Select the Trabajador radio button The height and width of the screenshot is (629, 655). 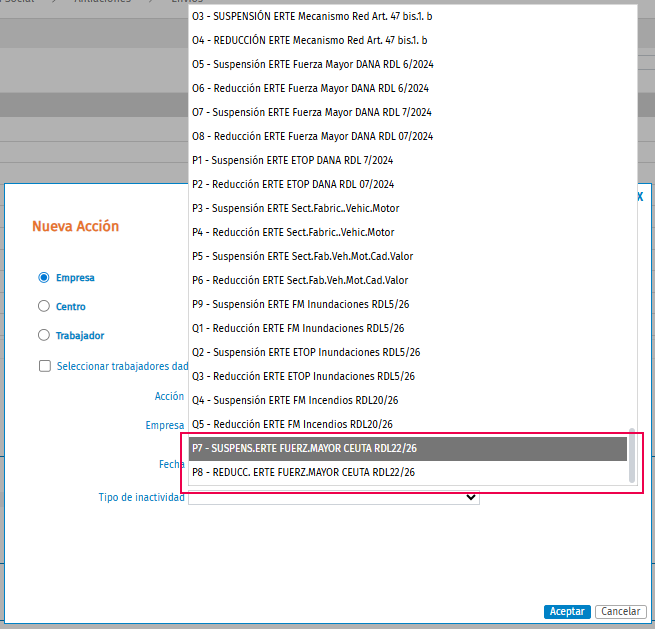coord(44,335)
